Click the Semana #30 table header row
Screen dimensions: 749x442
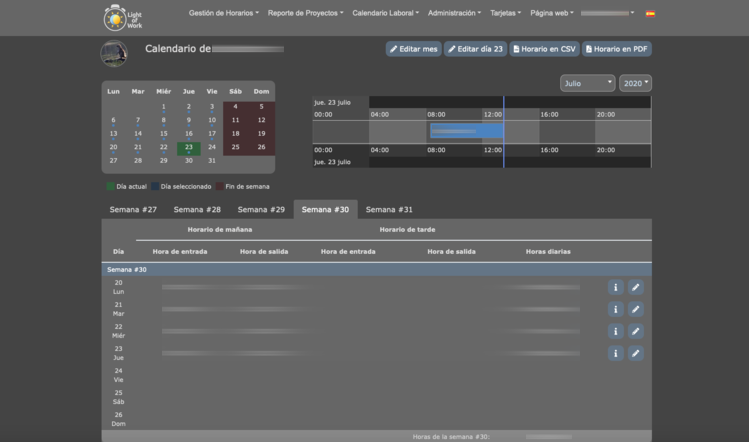376,270
